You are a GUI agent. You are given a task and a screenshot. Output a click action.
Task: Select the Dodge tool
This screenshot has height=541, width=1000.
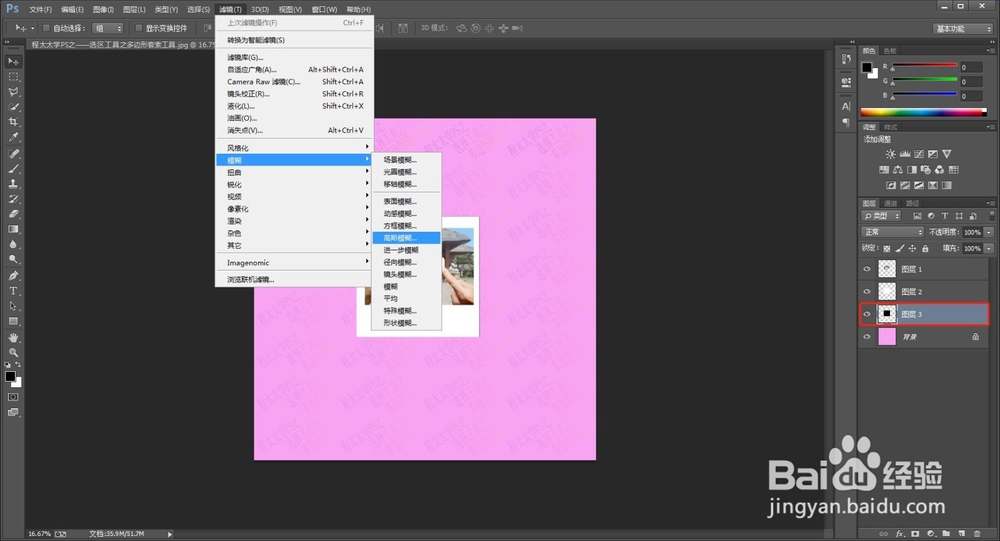pyautogui.click(x=13, y=260)
